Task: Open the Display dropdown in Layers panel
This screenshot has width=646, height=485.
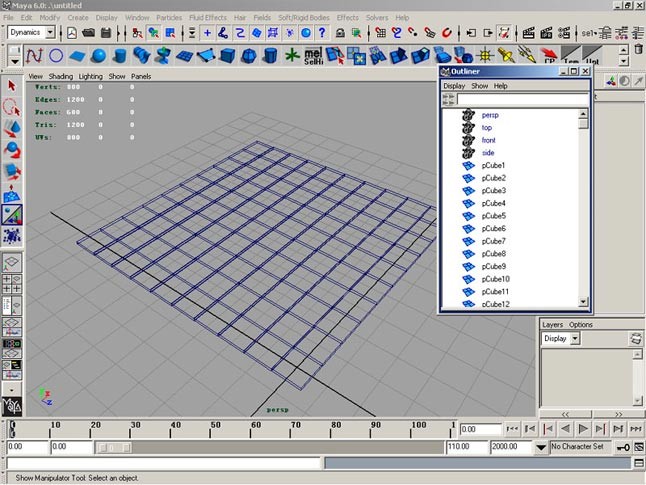Action: [x=575, y=339]
